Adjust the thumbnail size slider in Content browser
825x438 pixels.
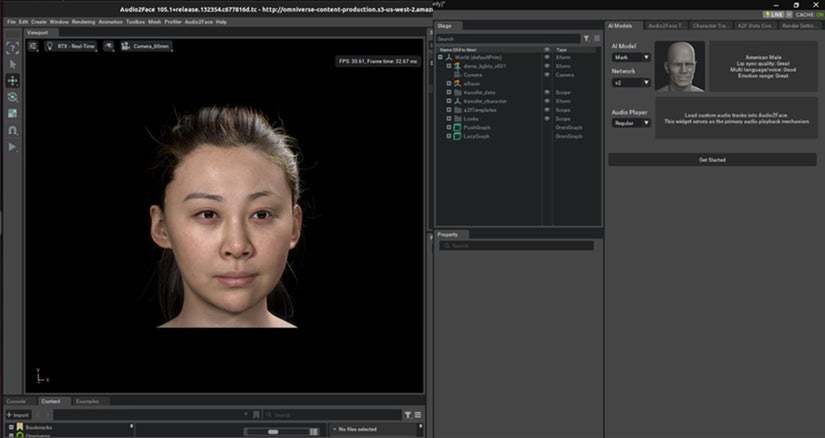click(273, 431)
